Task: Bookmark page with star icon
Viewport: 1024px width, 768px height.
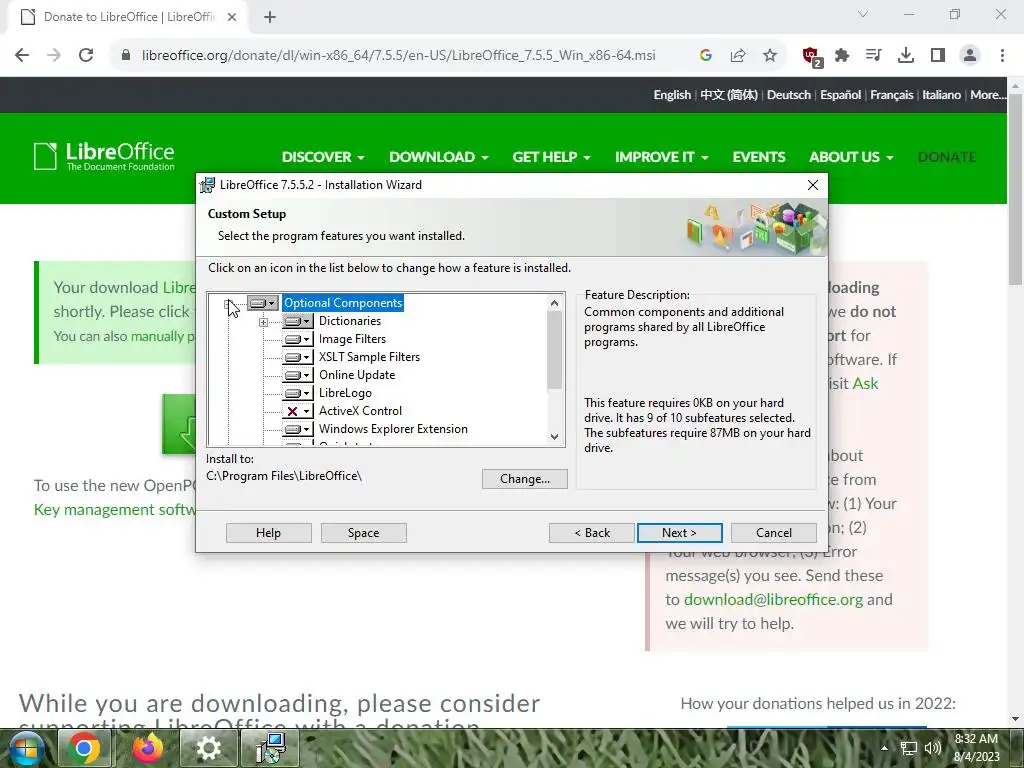Action: pos(770,56)
